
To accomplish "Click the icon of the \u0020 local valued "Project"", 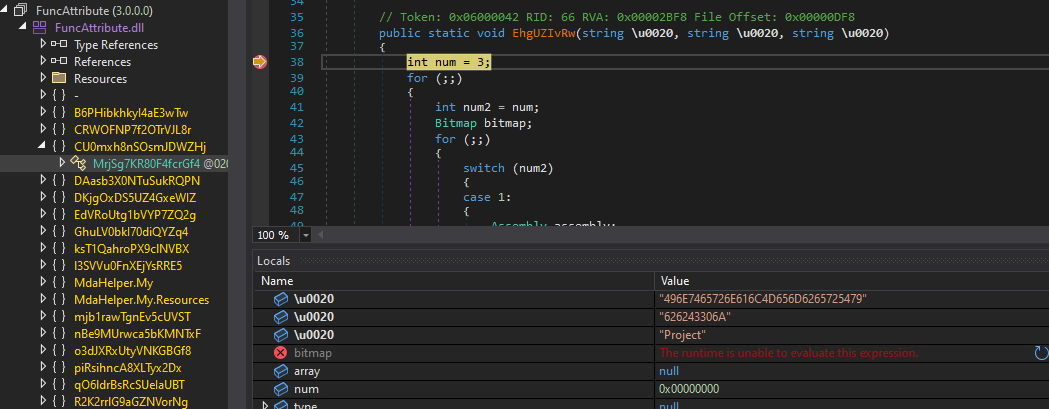I will [281, 335].
